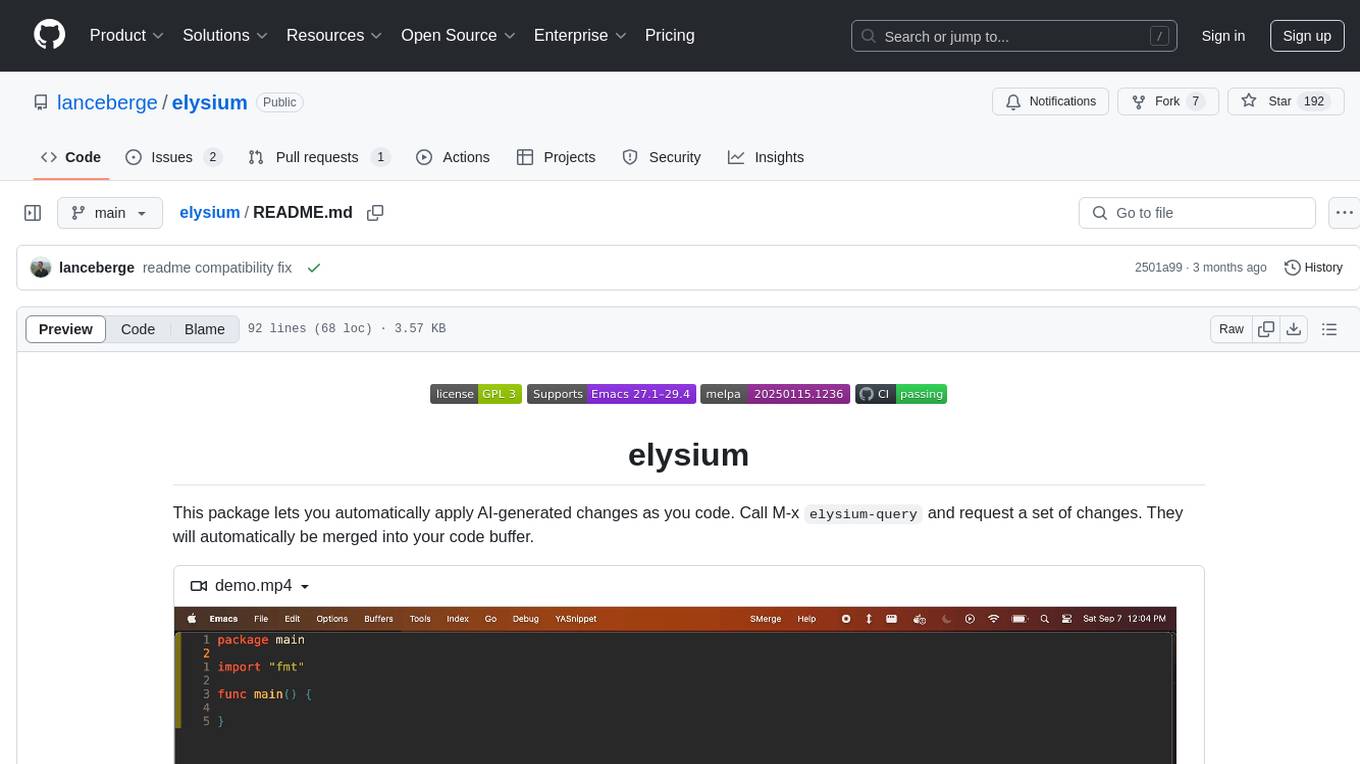Open lanceberge avatar next to commit
This screenshot has height=764, width=1360.
click(x=41, y=268)
